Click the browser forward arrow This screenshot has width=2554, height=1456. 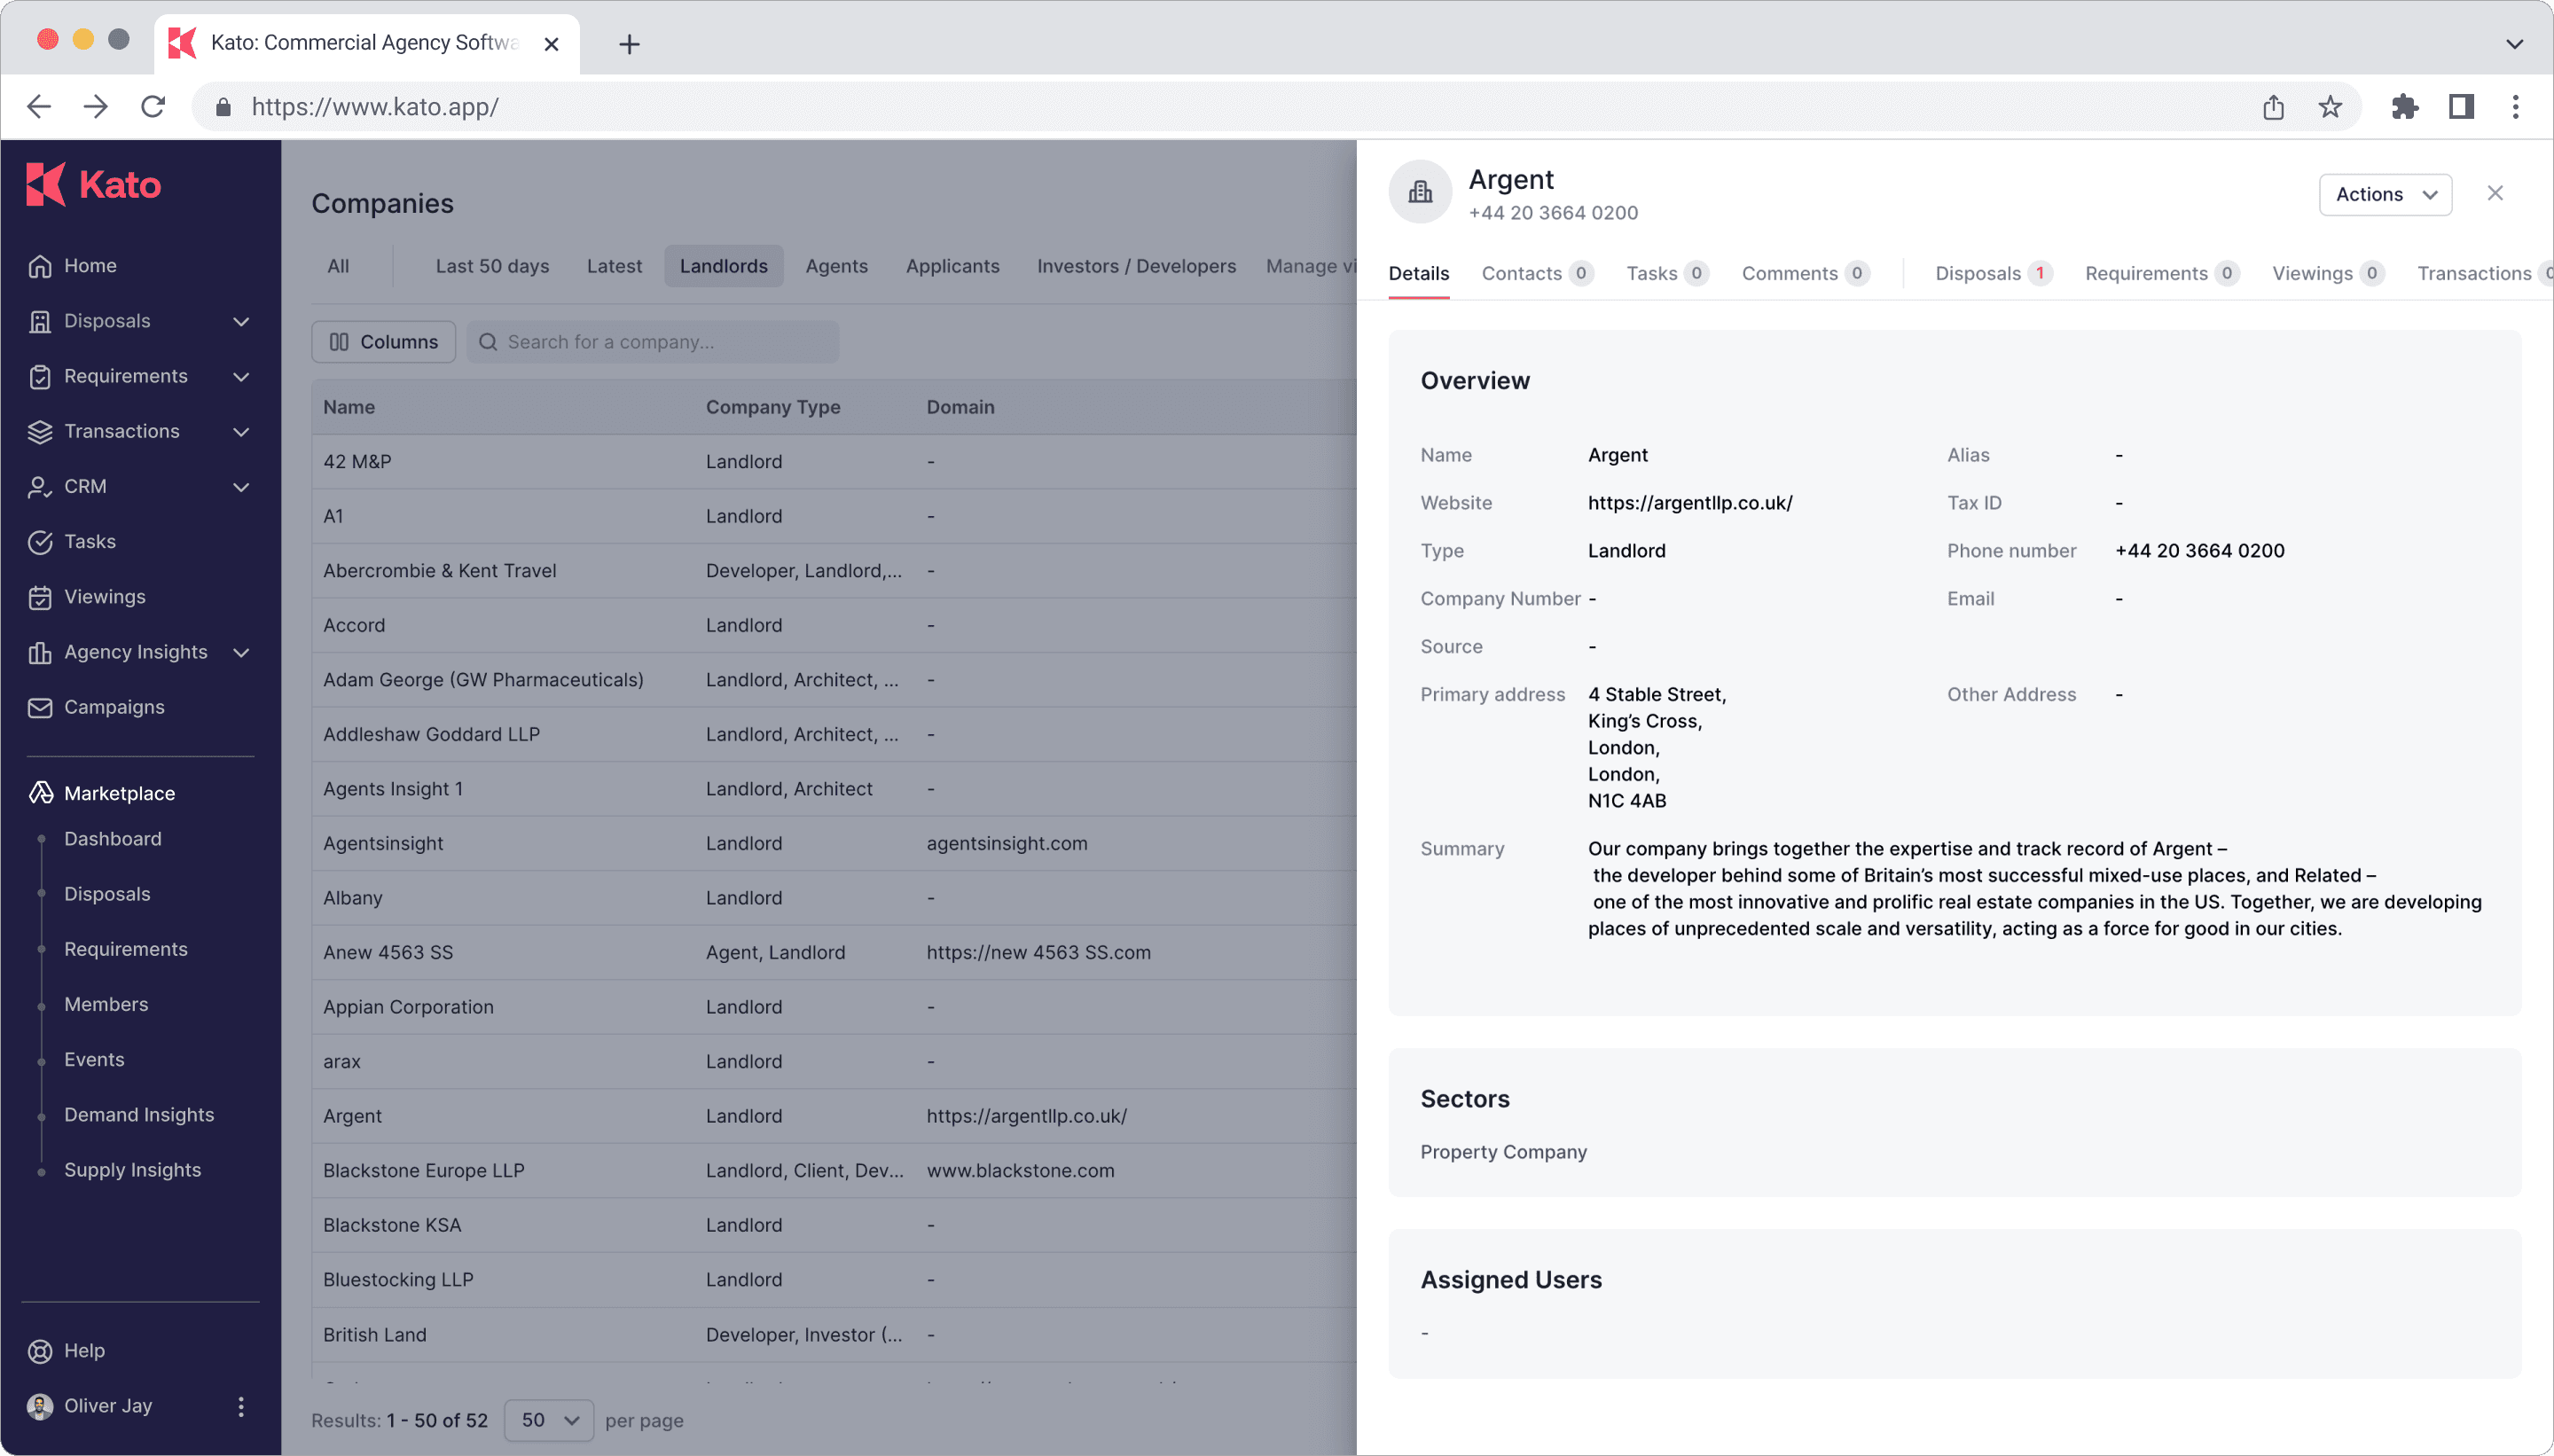[x=96, y=107]
